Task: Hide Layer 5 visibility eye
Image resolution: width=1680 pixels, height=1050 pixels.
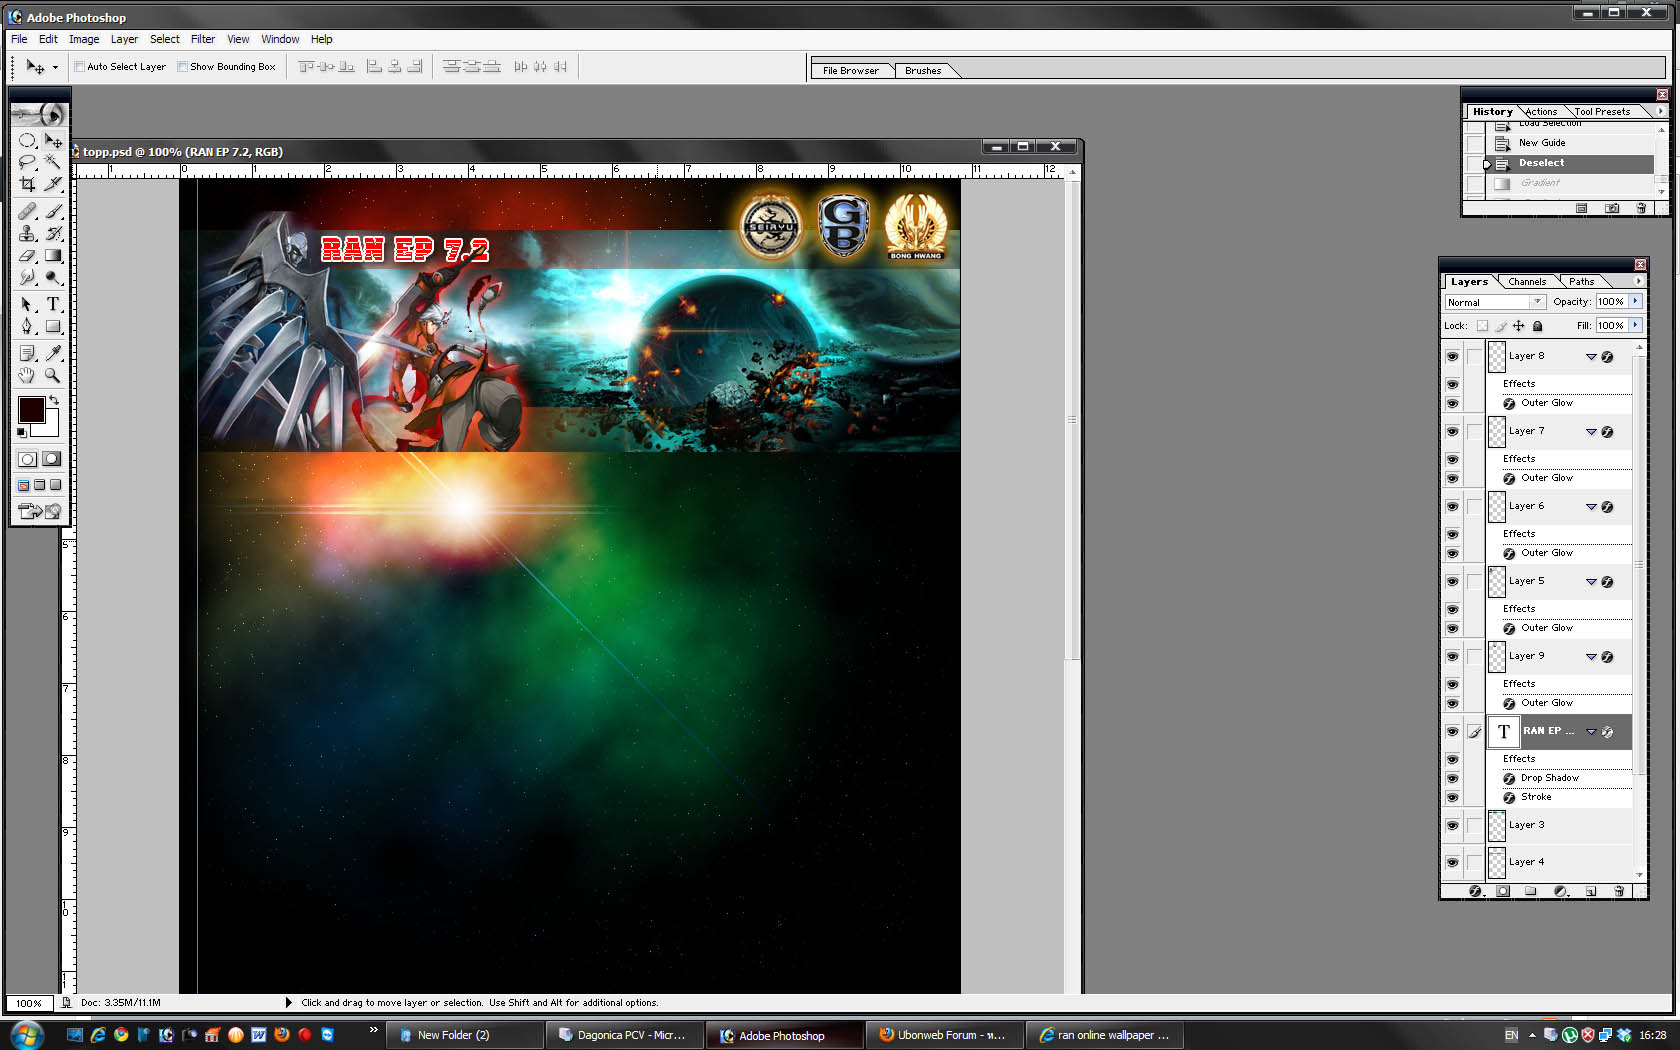Action: coord(1452,581)
